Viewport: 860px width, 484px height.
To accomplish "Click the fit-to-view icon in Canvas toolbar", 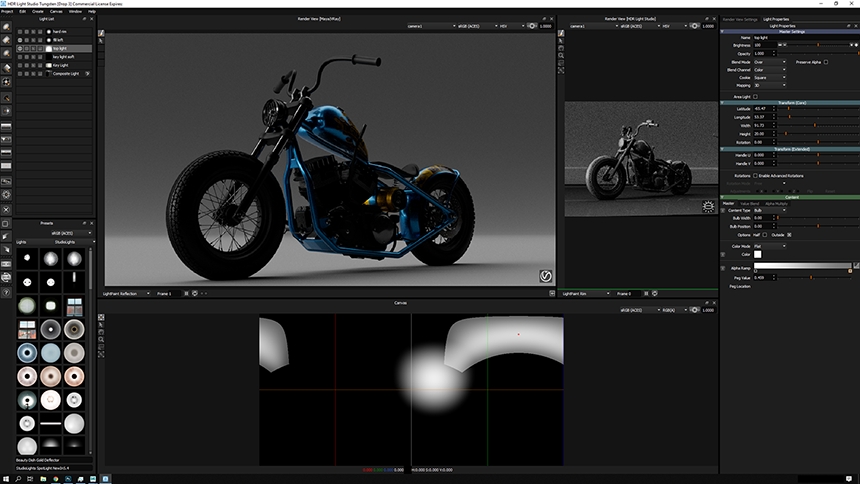I will (101, 354).
